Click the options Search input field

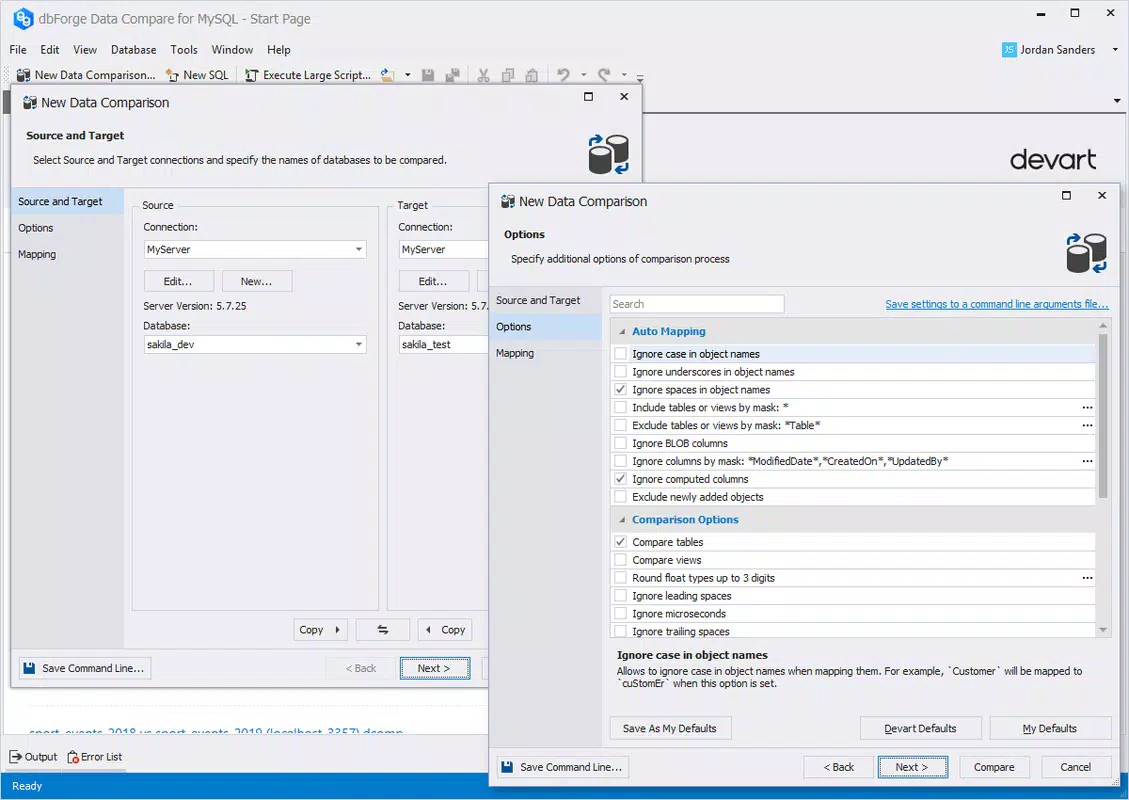697,304
